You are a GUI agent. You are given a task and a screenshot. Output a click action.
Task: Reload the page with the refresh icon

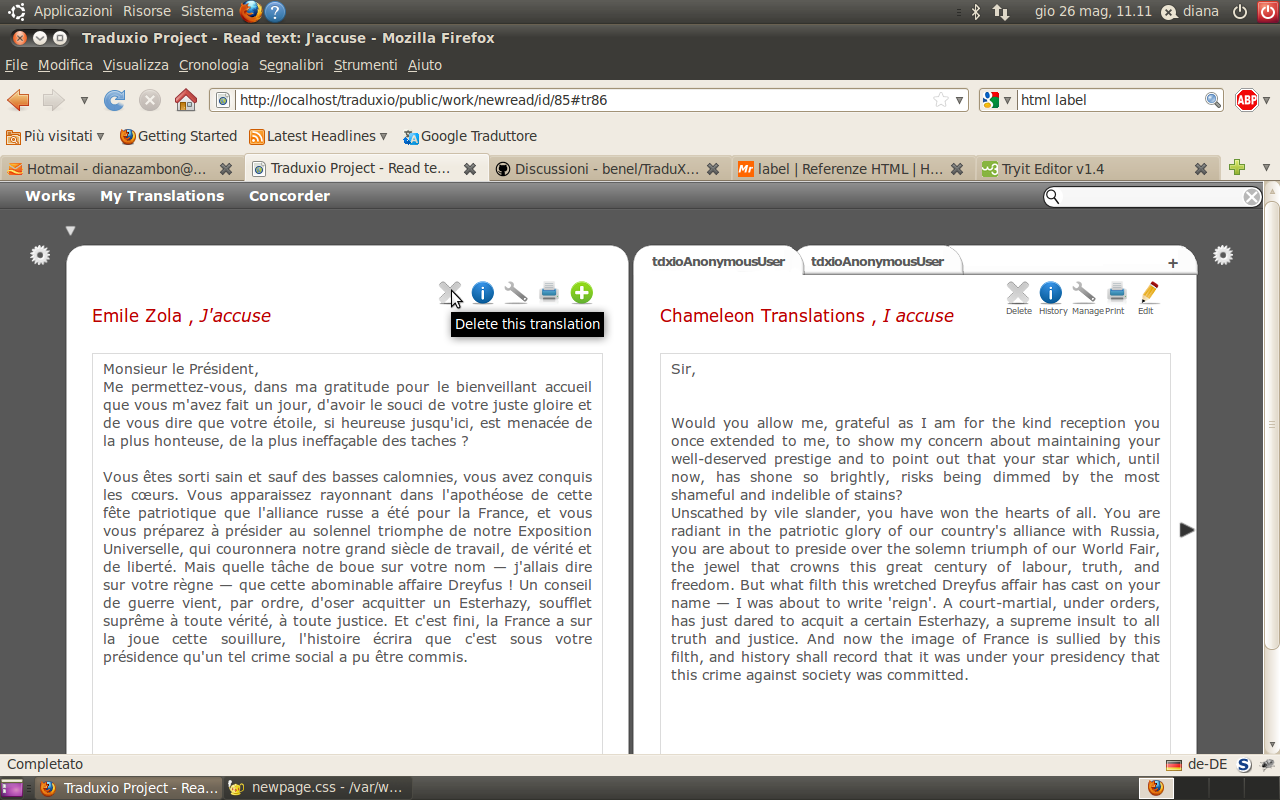pyautogui.click(x=115, y=100)
